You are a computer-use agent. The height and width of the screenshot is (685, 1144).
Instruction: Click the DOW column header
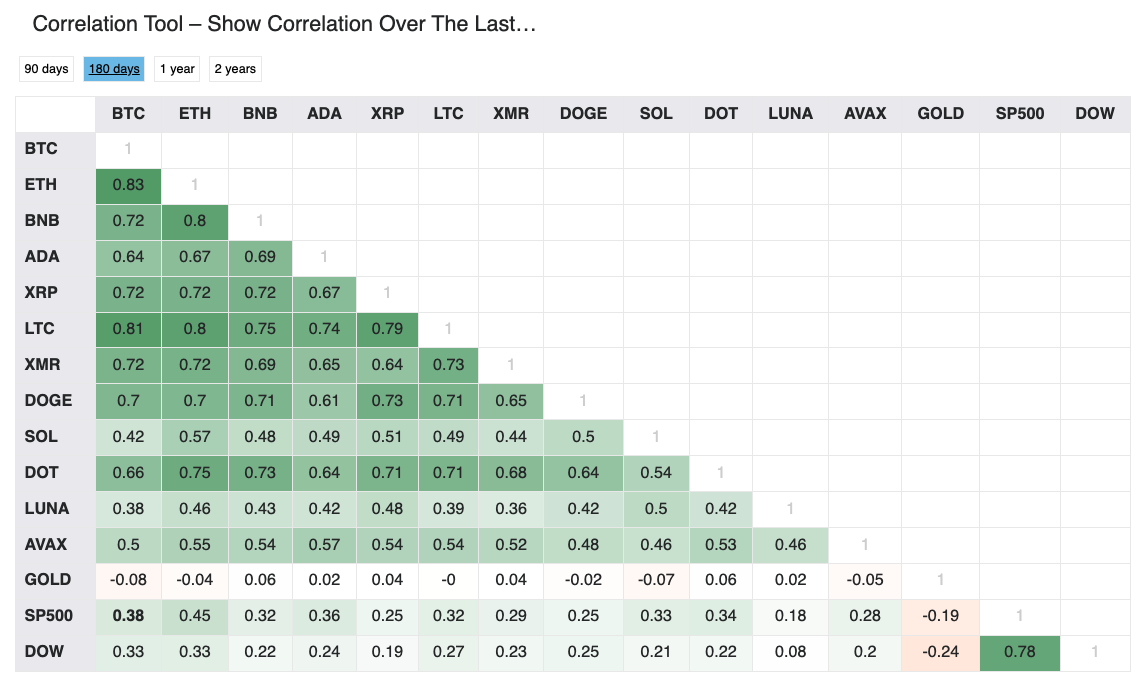(x=1094, y=114)
